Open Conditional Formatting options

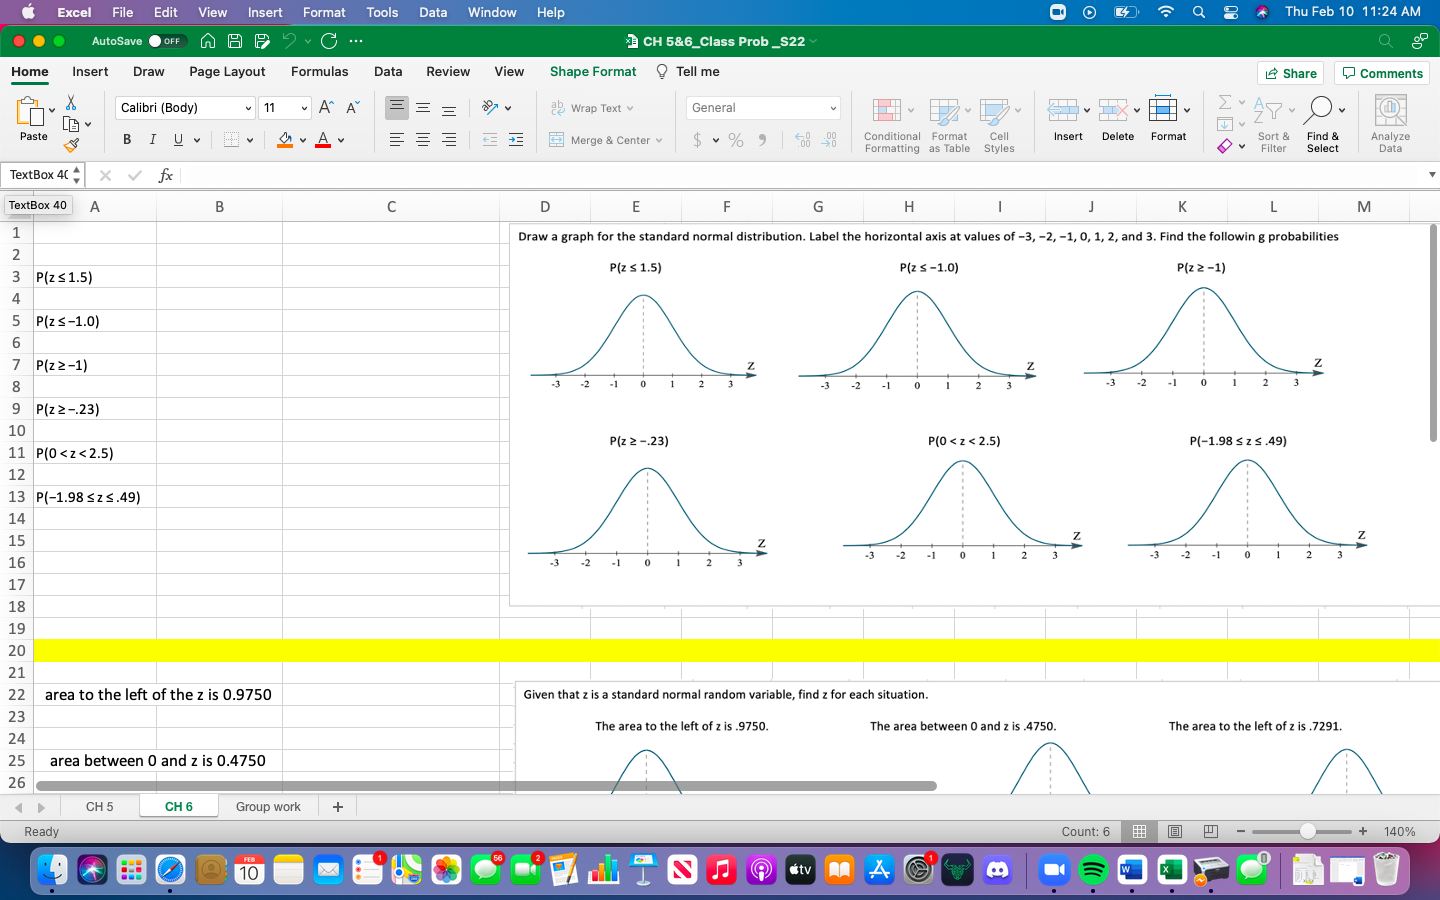pos(889,122)
